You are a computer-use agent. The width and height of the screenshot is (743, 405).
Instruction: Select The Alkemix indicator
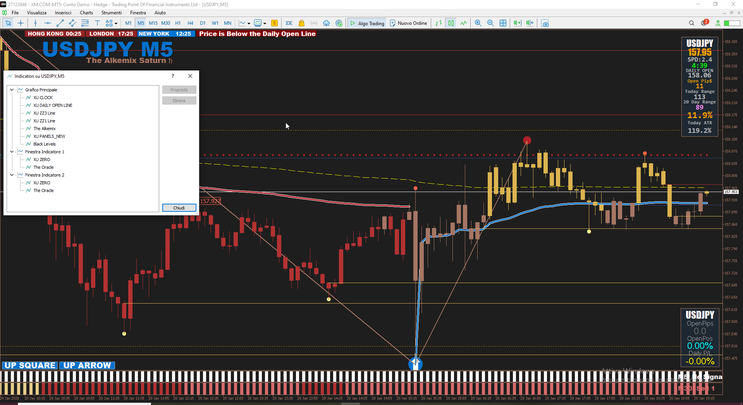click(x=44, y=128)
